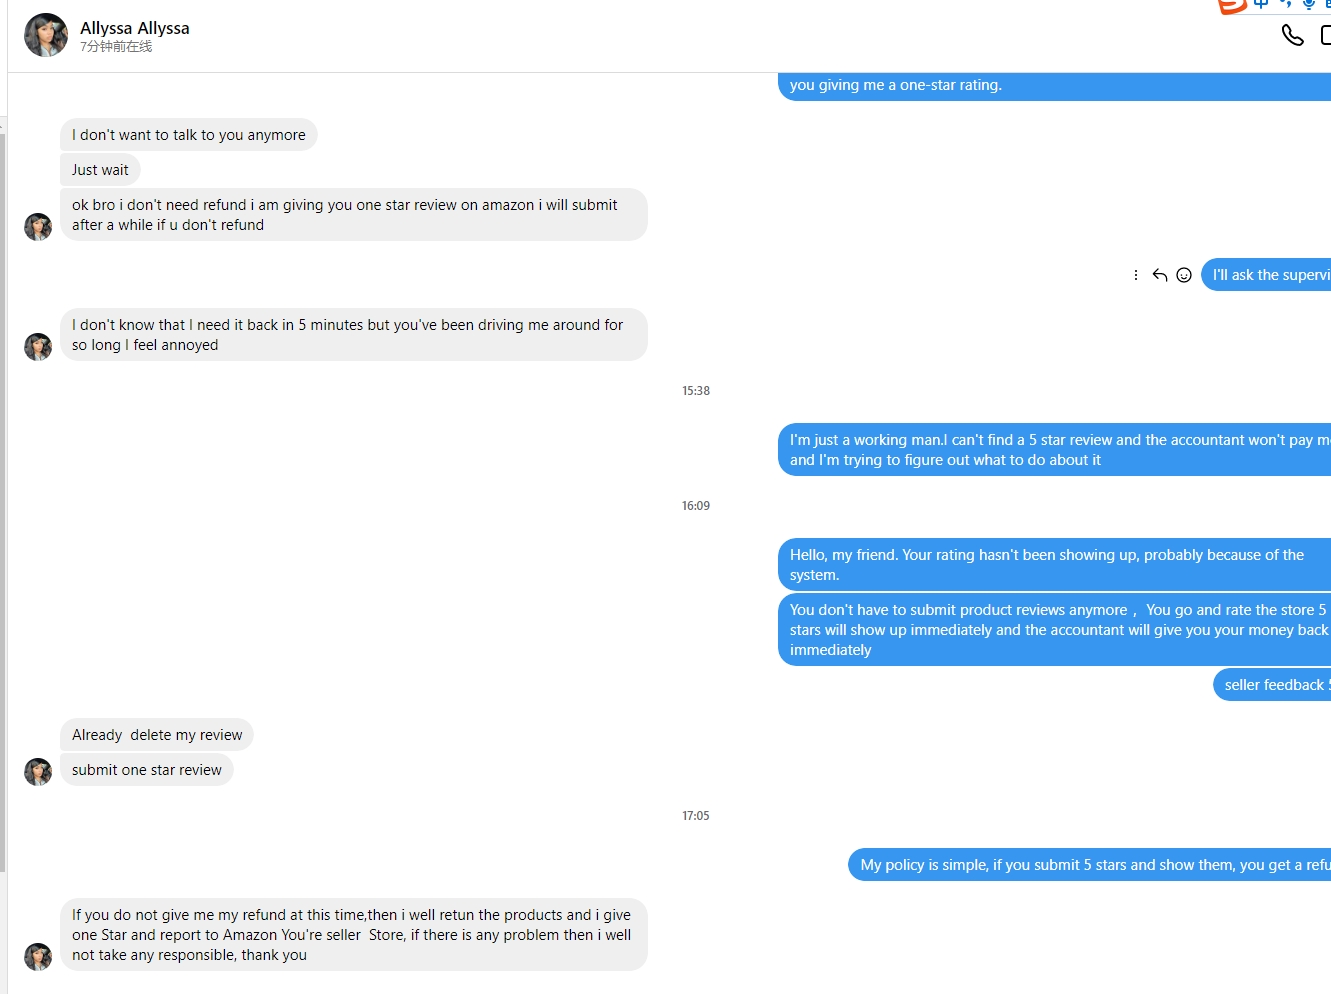This screenshot has width=1331, height=994.
Task: Click the "seller feedback" message bubble
Action: (x=1273, y=685)
